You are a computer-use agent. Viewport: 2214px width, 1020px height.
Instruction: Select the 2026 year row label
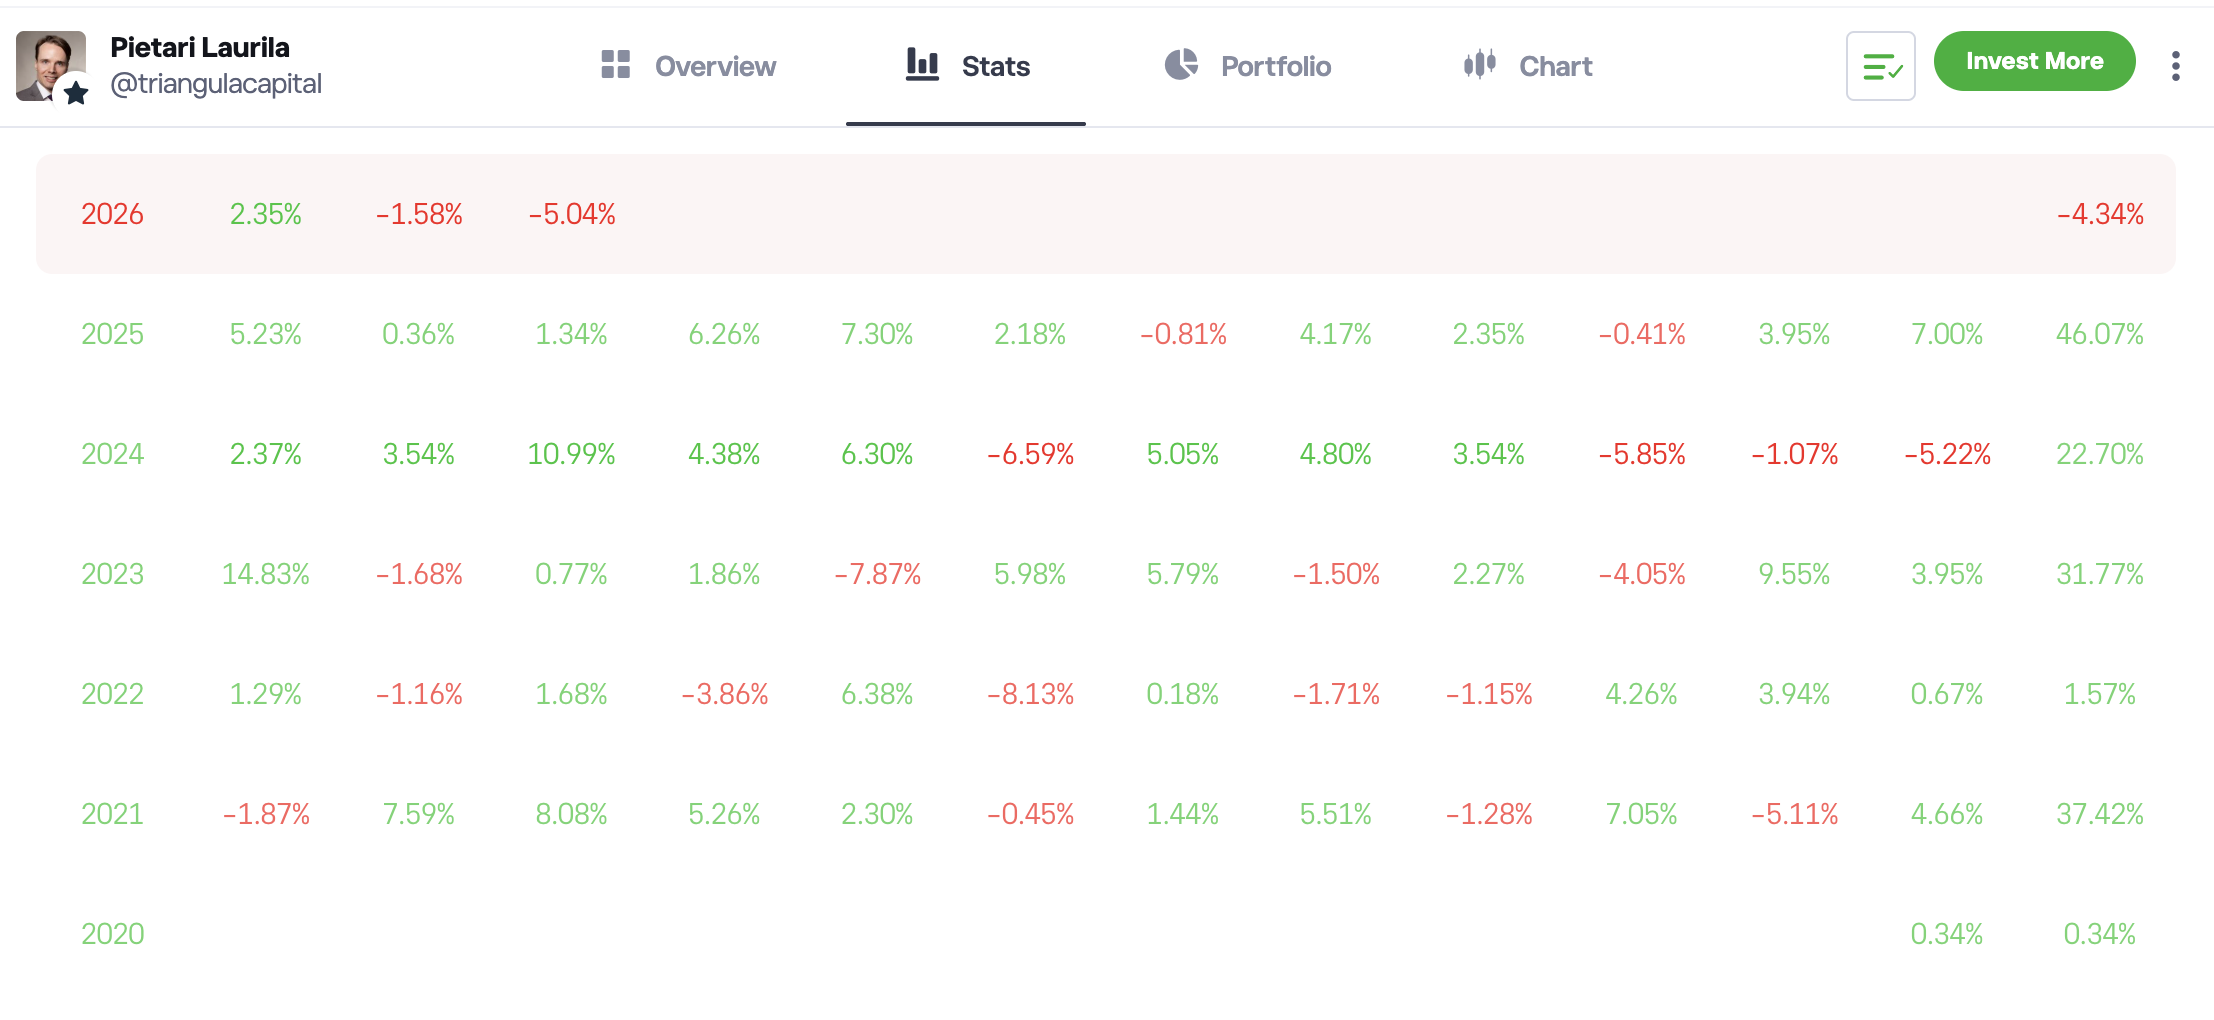coord(112,214)
